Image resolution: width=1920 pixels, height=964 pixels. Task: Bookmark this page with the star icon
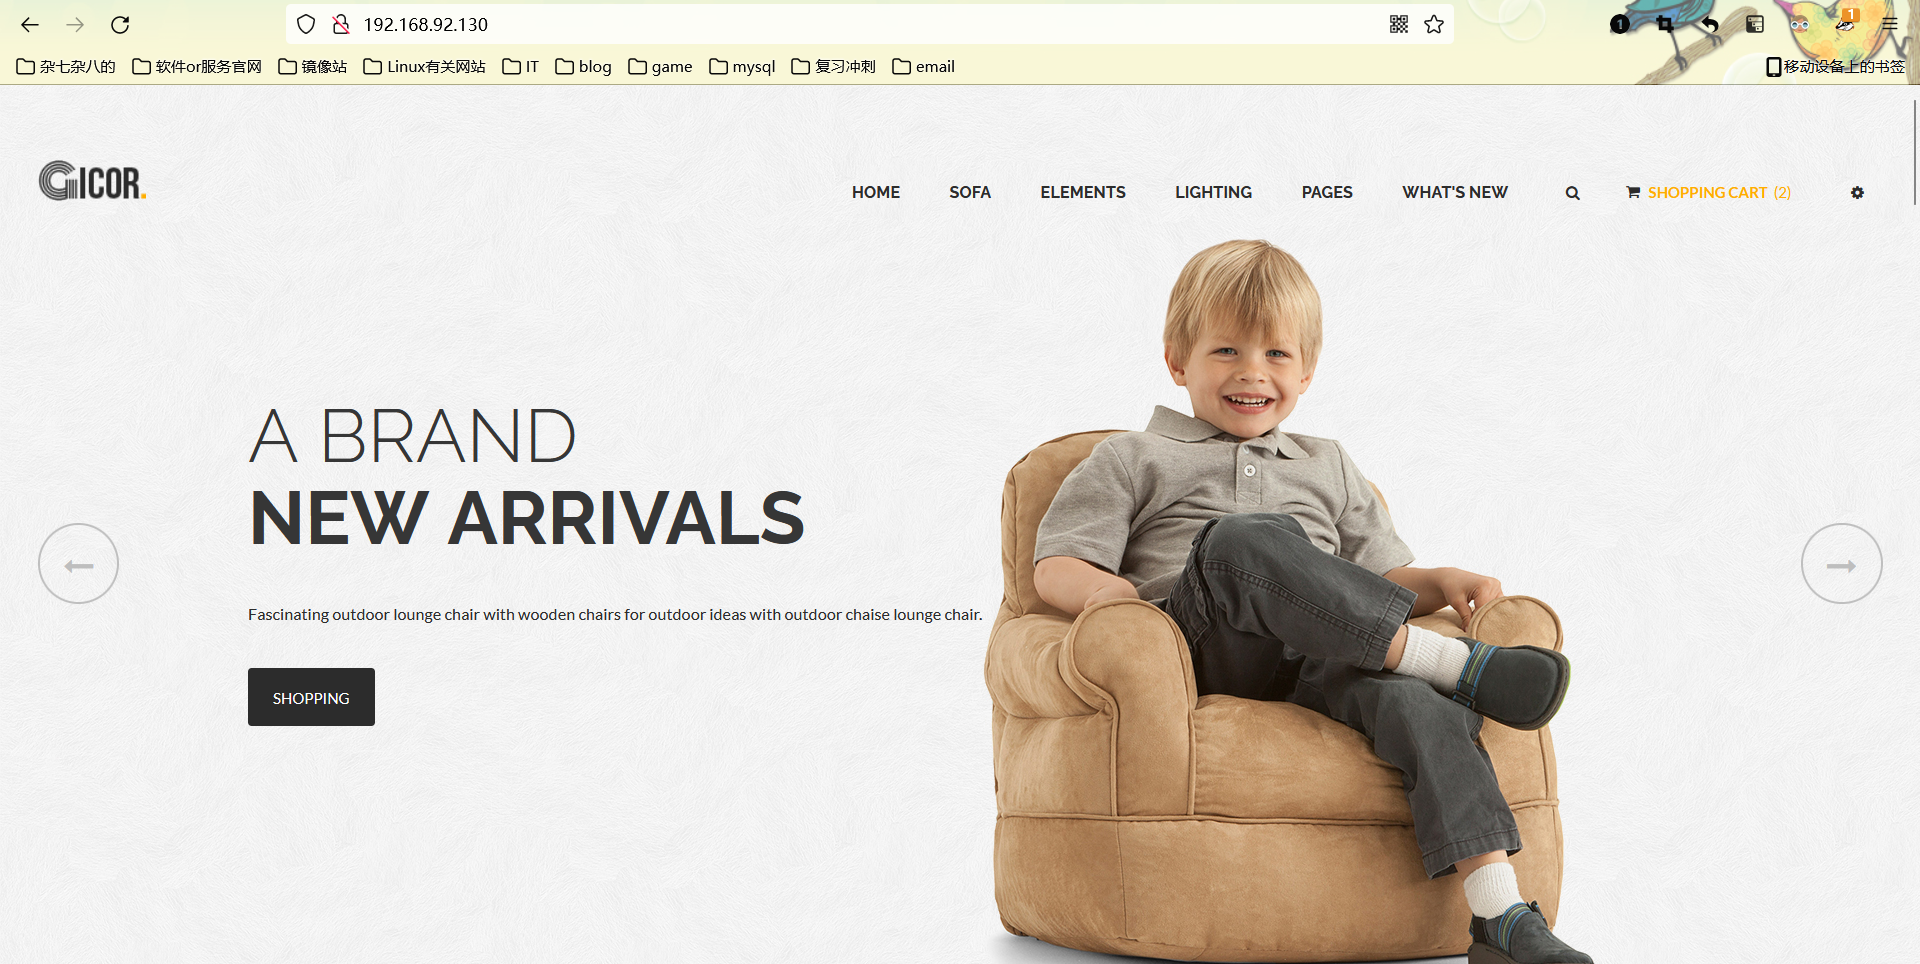pos(1434,24)
